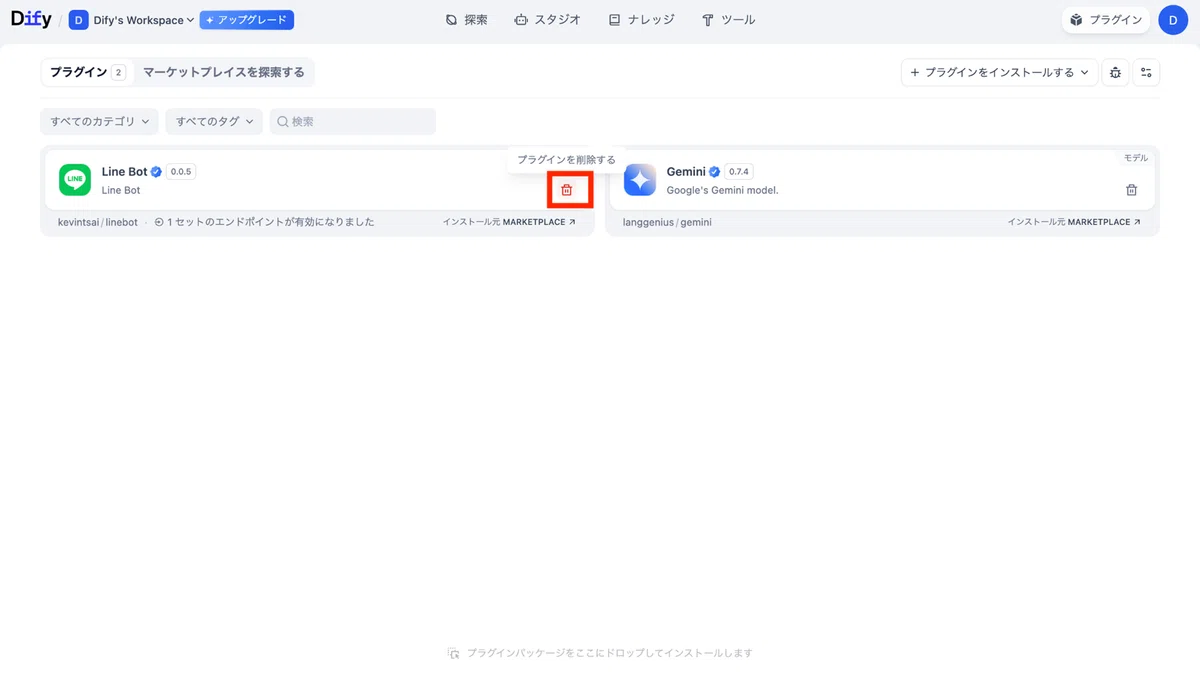Image resolution: width=1200 pixels, height=673 pixels.
Task: Delete the Line Bot plugin via trash icon
Action: [x=566, y=190]
